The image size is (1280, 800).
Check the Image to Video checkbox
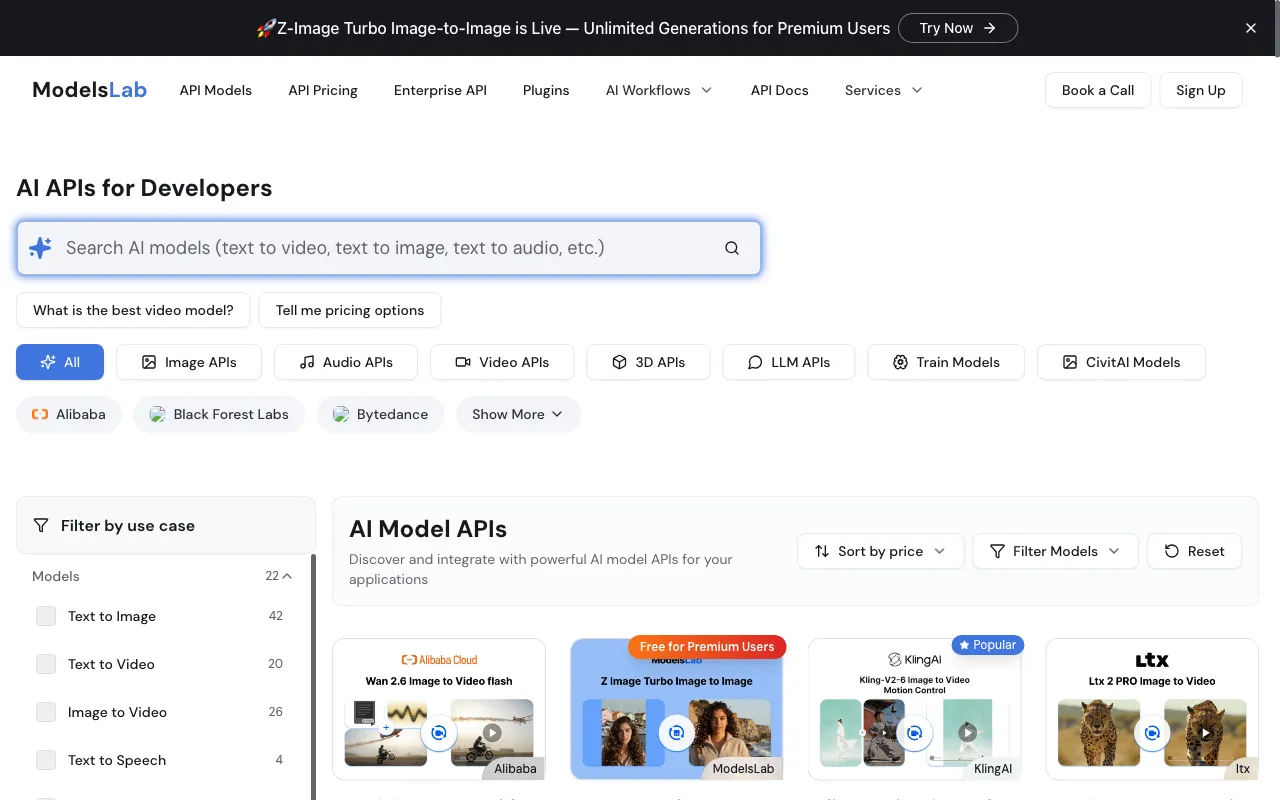point(46,712)
